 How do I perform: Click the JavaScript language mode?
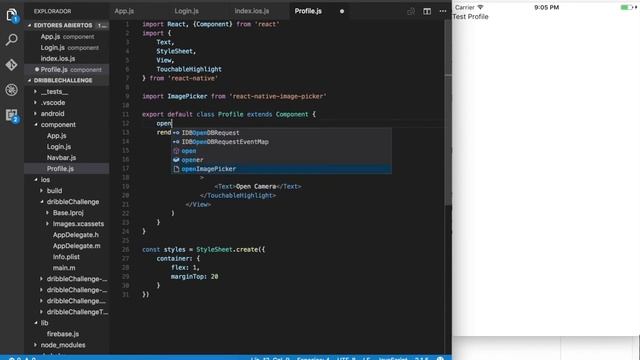393,358
